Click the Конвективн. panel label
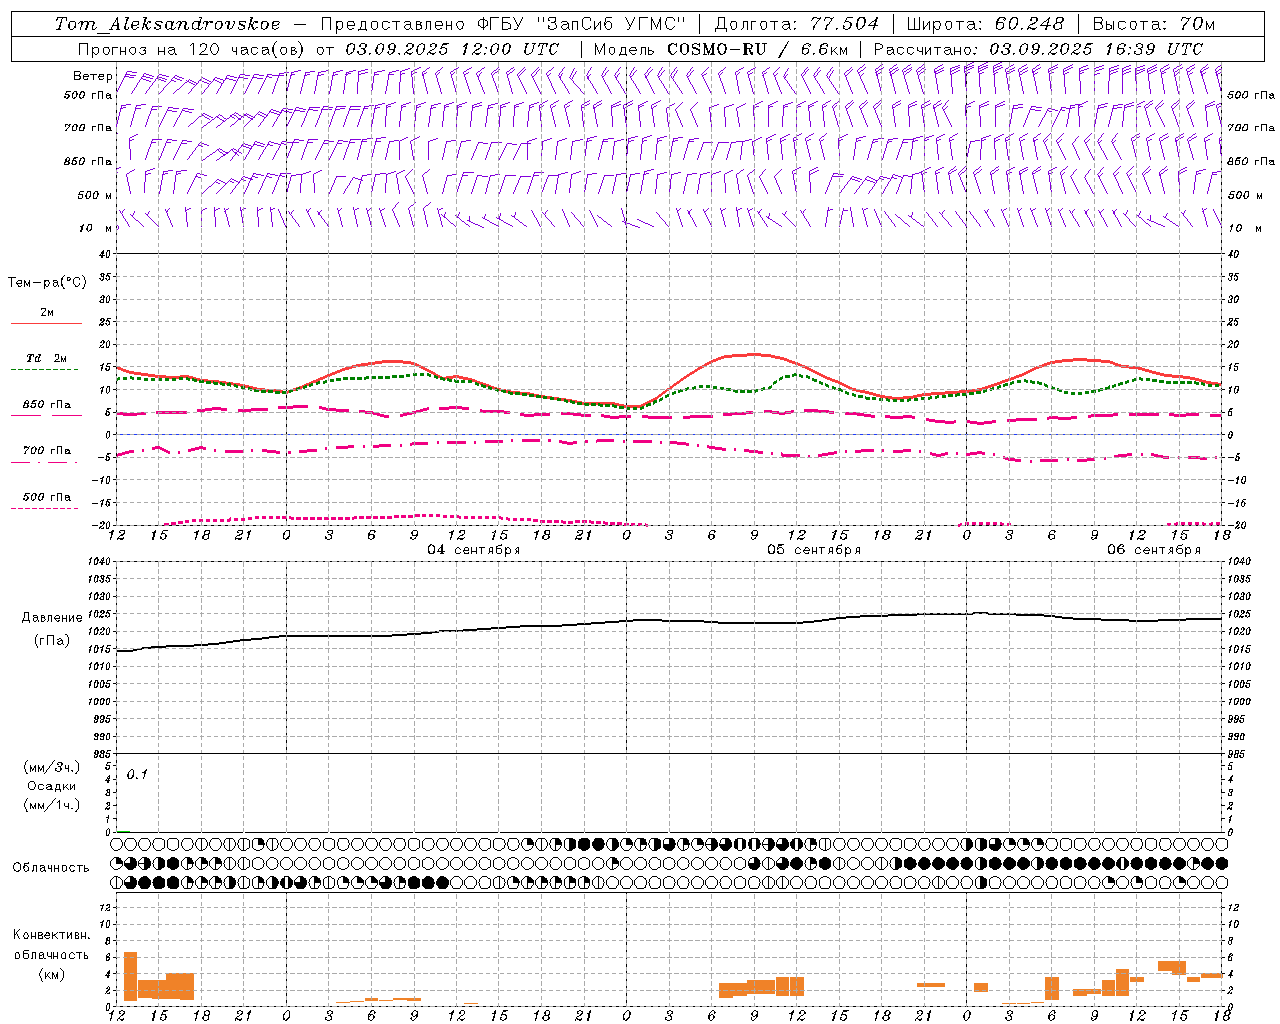This screenshot has width=1280, height=1024. tap(52, 935)
